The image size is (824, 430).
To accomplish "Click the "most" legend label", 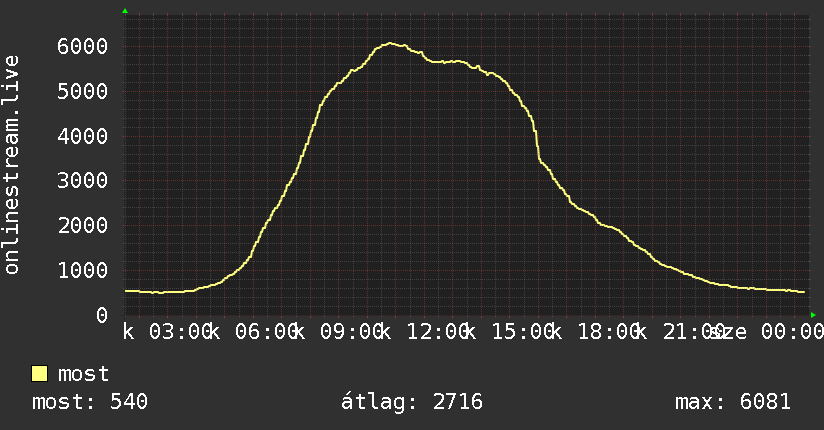I will (83, 374).
